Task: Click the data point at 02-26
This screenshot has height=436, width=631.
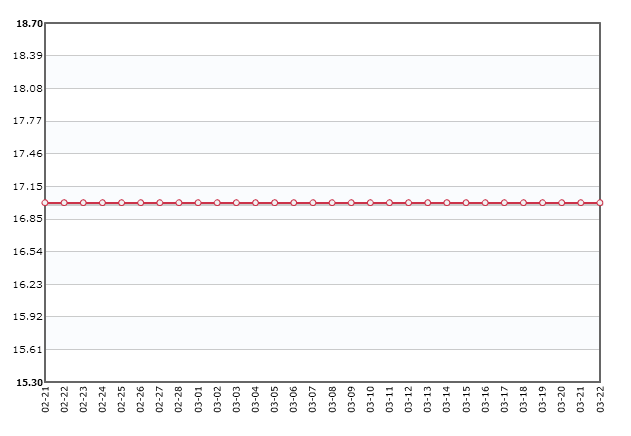Action: [x=140, y=203]
